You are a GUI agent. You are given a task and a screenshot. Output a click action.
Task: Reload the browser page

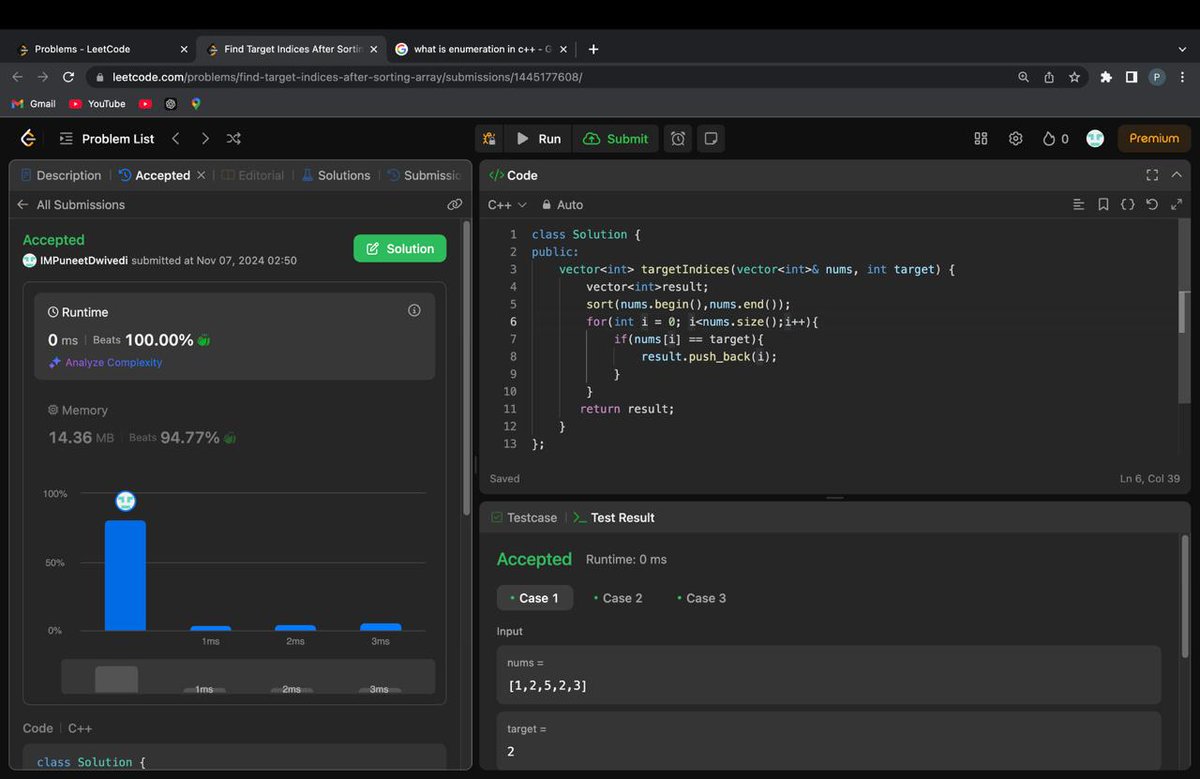click(x=68, y=77)
